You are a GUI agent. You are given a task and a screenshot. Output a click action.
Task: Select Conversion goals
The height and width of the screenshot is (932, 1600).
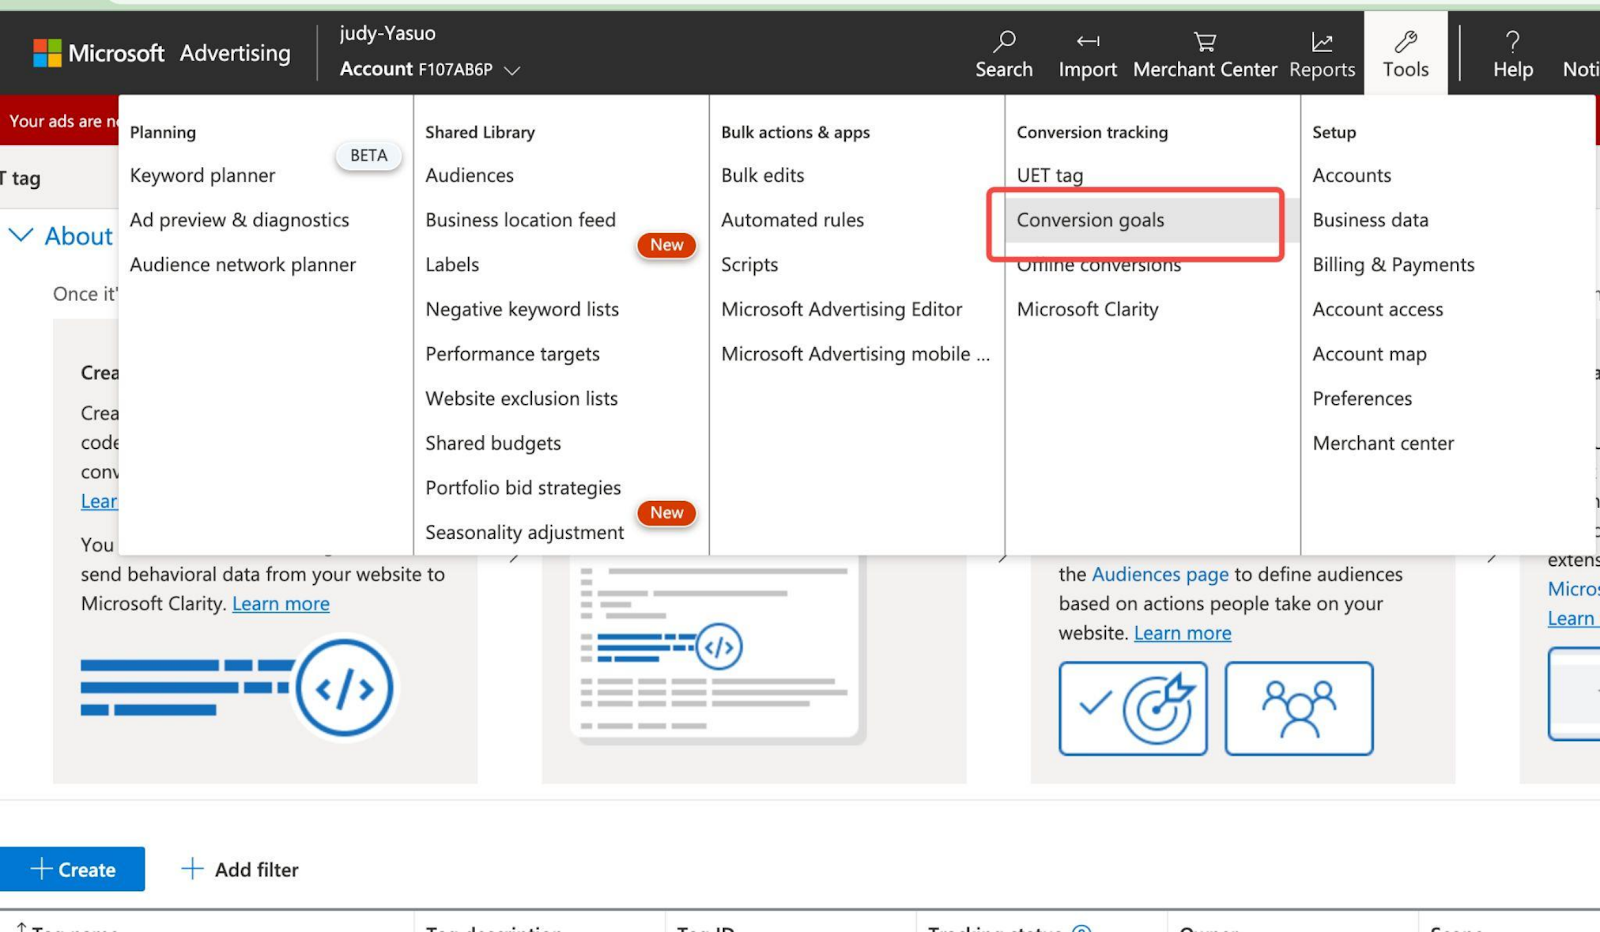pyautogui.click(x=1090, y=220)
